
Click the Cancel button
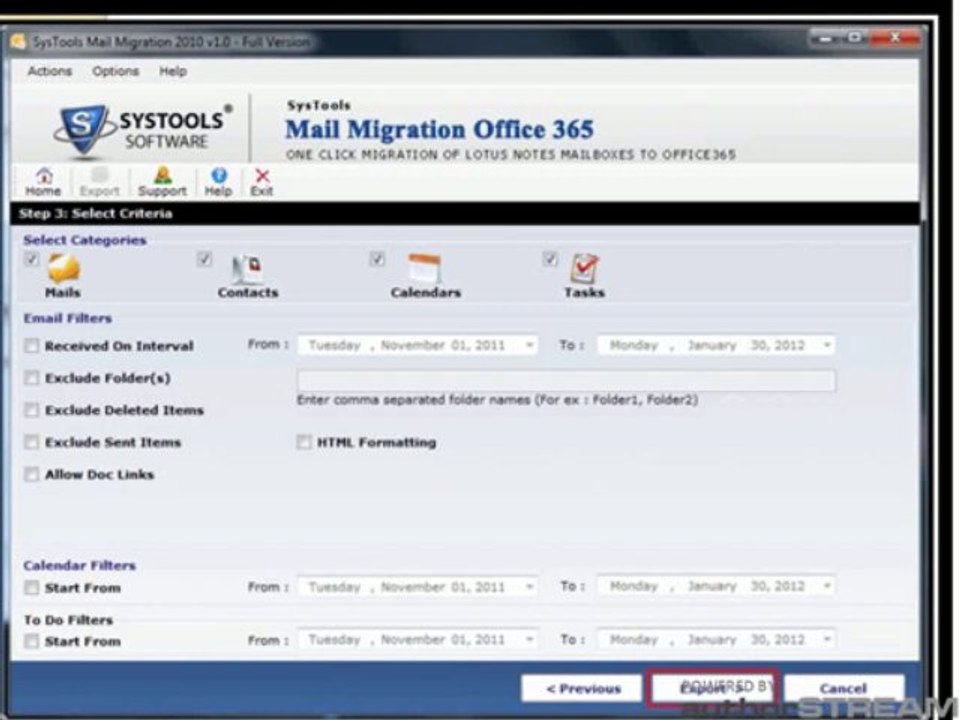click(x=844, y=689)
